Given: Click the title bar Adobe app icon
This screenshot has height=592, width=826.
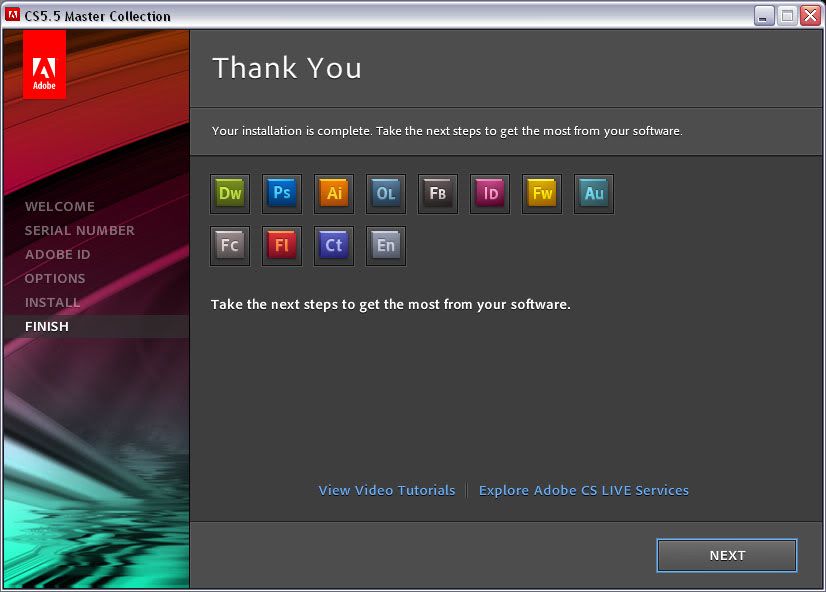Looking at the screenshot, I should click(12, 15).
